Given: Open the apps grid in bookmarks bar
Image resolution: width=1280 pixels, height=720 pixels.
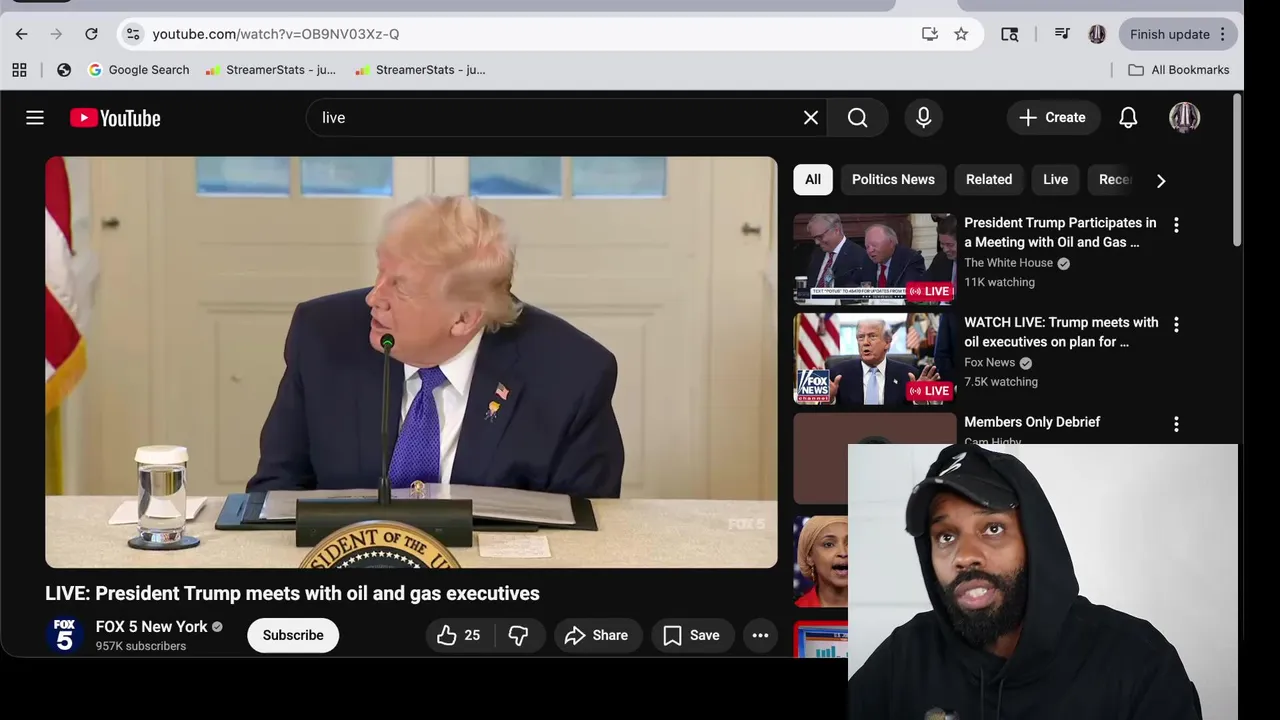Looking at the screenshot, I should point(19,70).
